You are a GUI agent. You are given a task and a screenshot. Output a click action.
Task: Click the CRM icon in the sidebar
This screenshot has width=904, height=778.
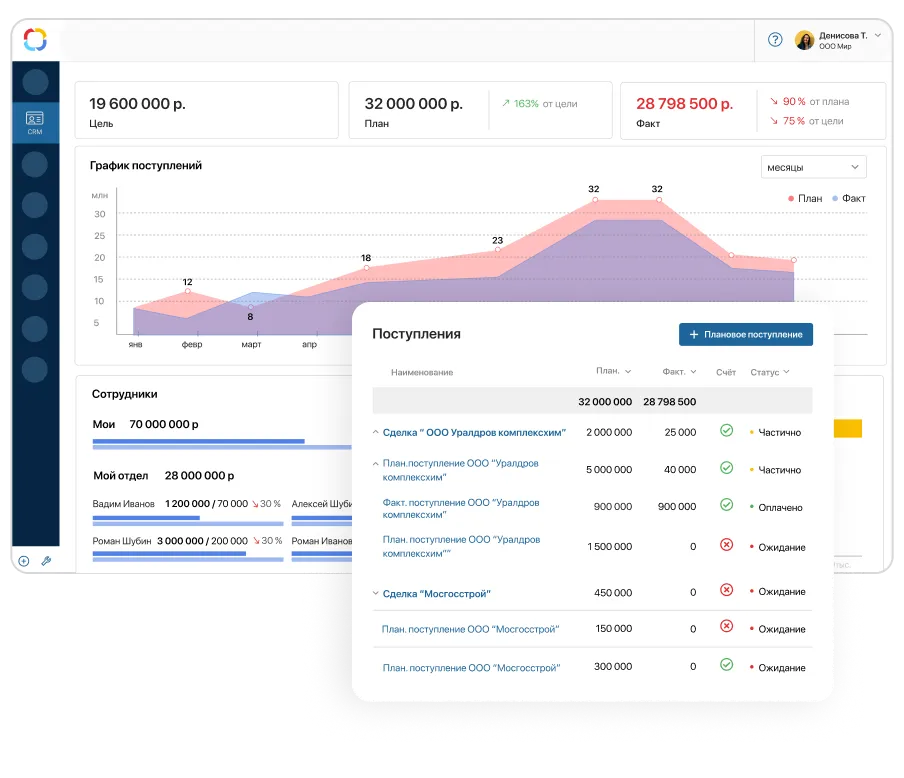[x=35, y=122]
